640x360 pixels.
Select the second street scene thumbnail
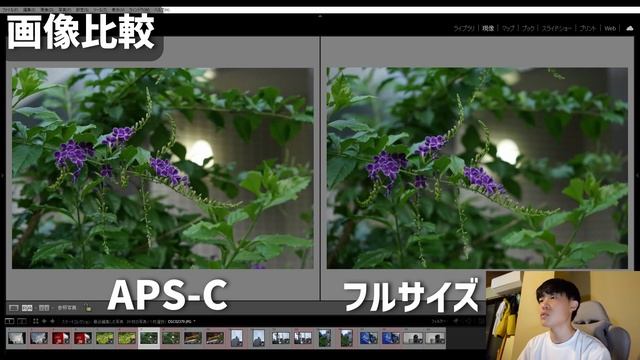click(303, 338)
